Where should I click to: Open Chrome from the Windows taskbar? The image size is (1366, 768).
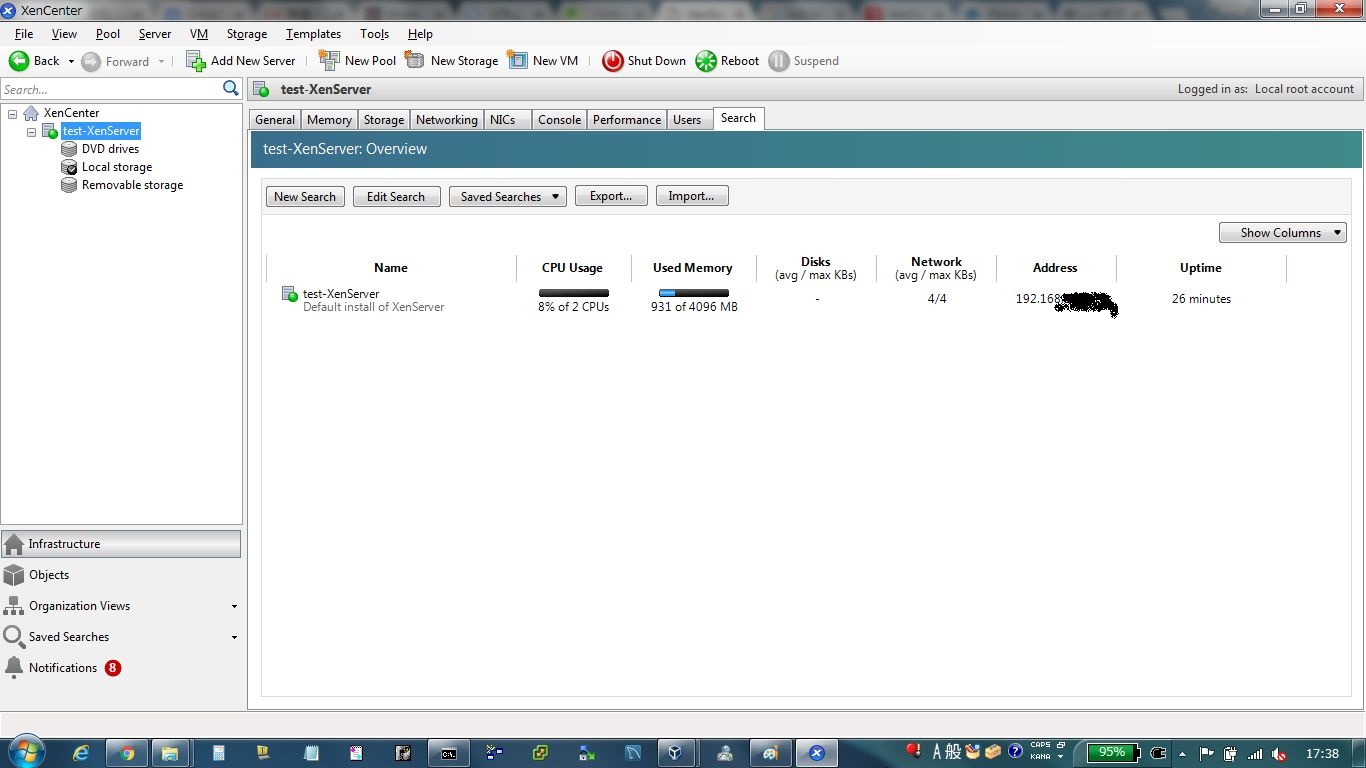click(x=126, y=752)
